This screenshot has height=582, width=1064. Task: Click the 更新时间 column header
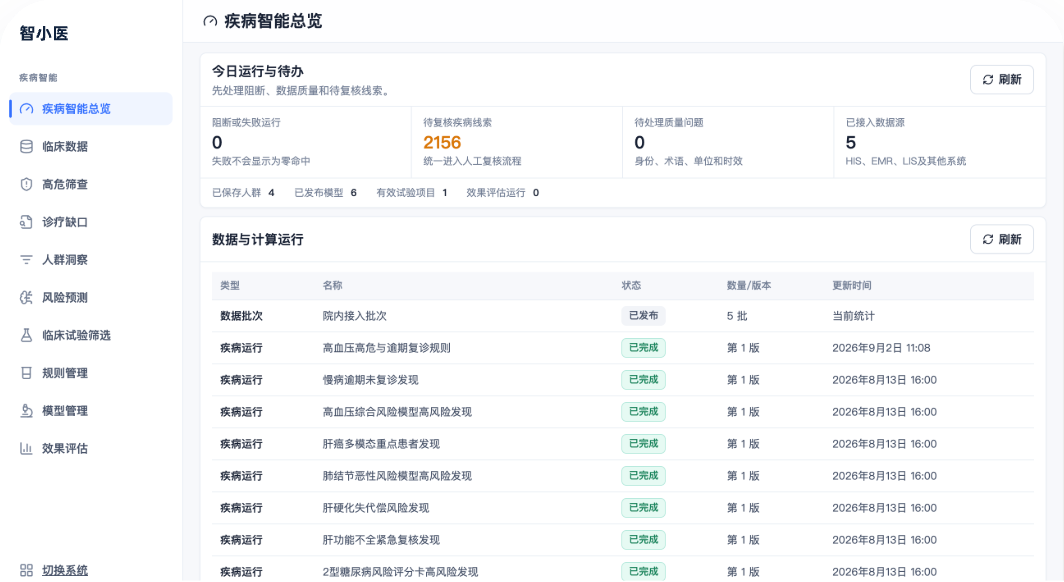(852, 286)
